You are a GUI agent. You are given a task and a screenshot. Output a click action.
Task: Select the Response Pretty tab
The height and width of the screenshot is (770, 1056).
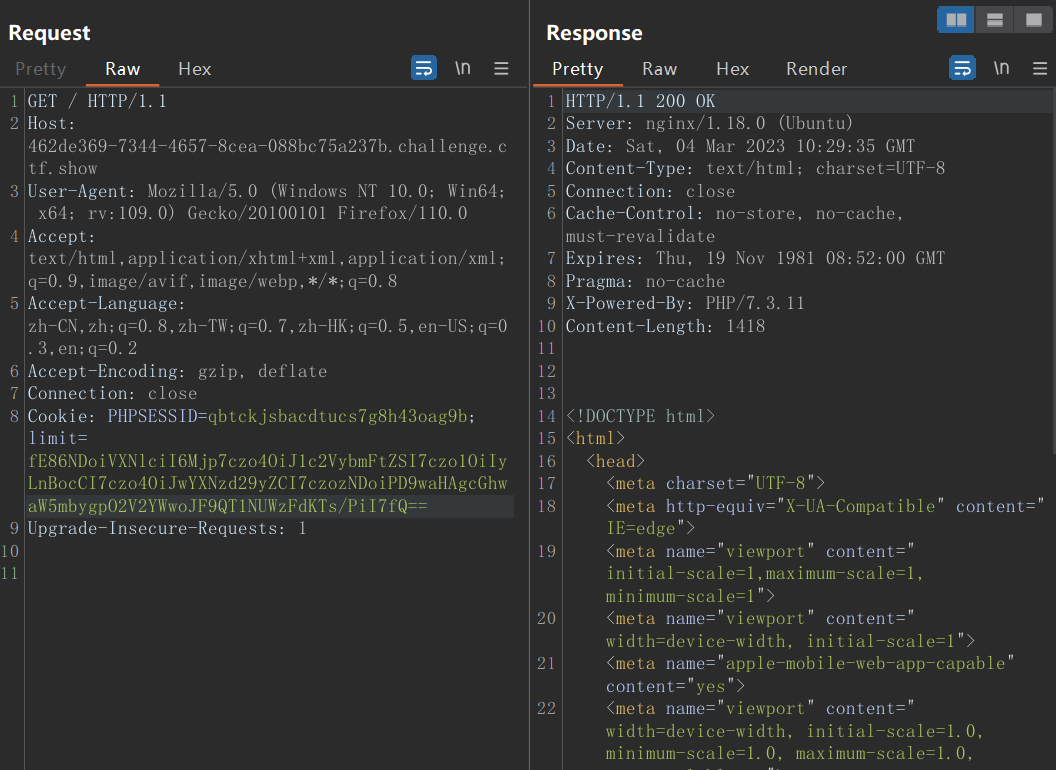point(577,69)
